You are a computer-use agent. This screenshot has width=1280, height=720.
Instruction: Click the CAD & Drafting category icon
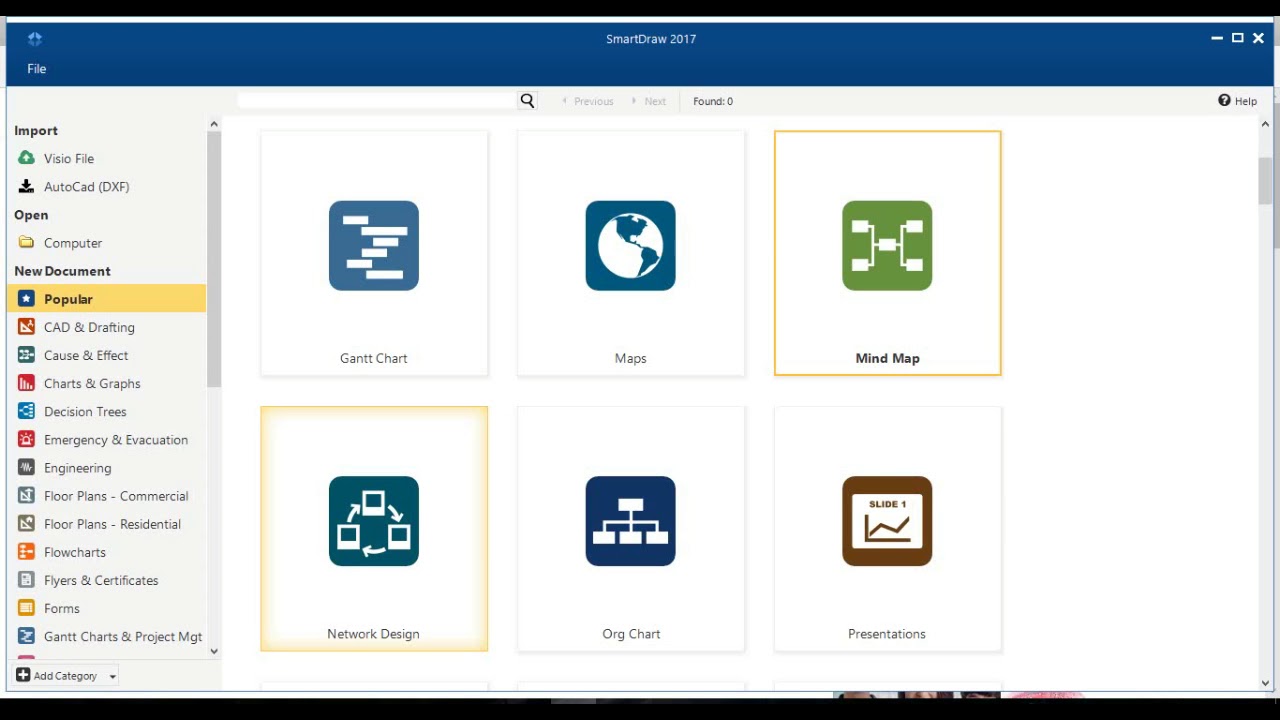(x=26, y=327)
